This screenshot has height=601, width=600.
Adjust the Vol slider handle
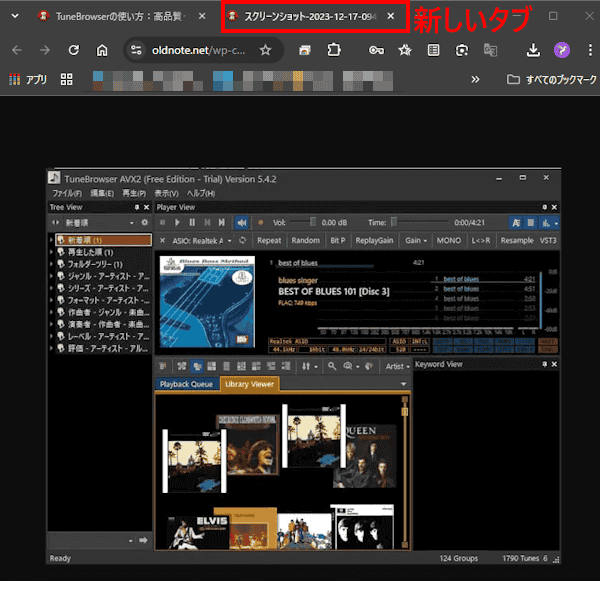click(313, 222)
